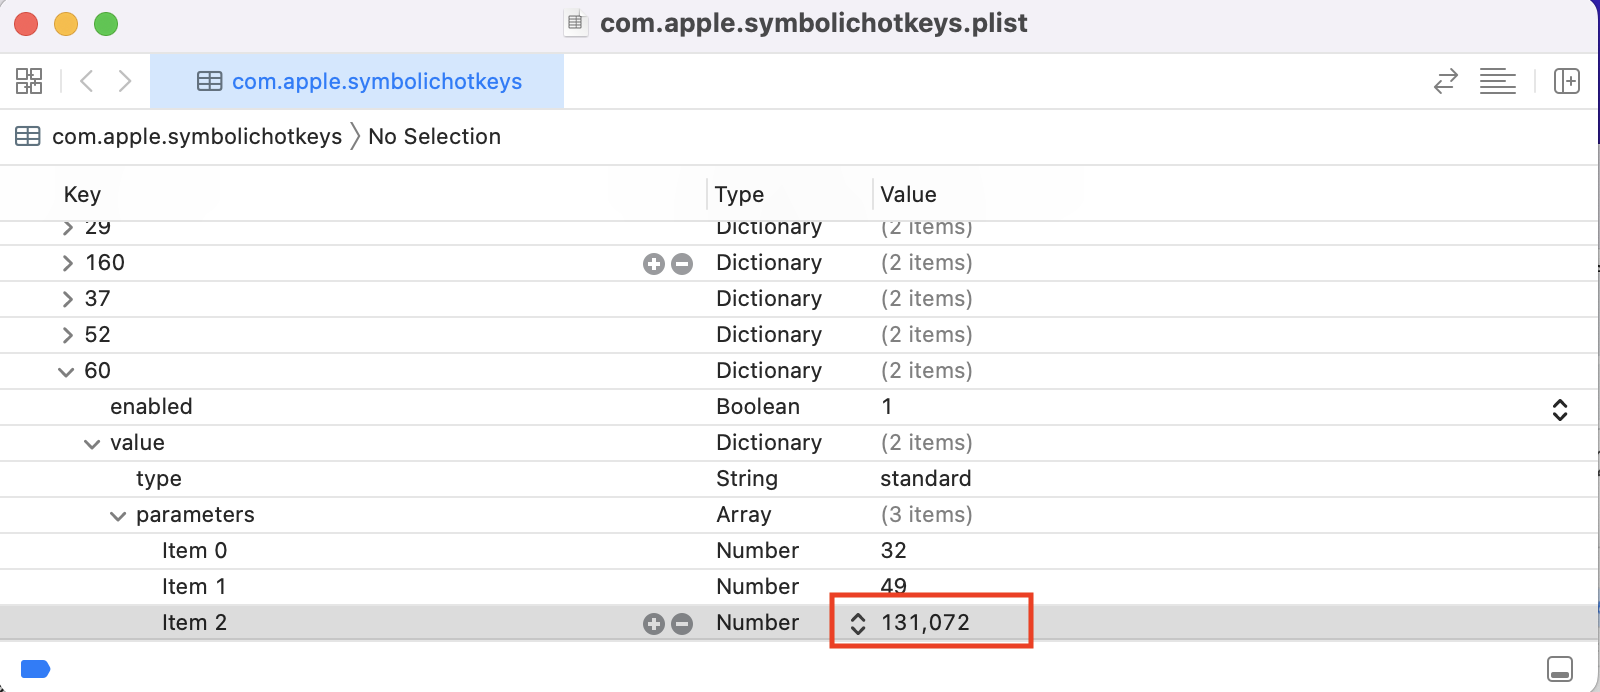Open the related items grid menu
The image size is (1600, 692).
pos(29,81)
